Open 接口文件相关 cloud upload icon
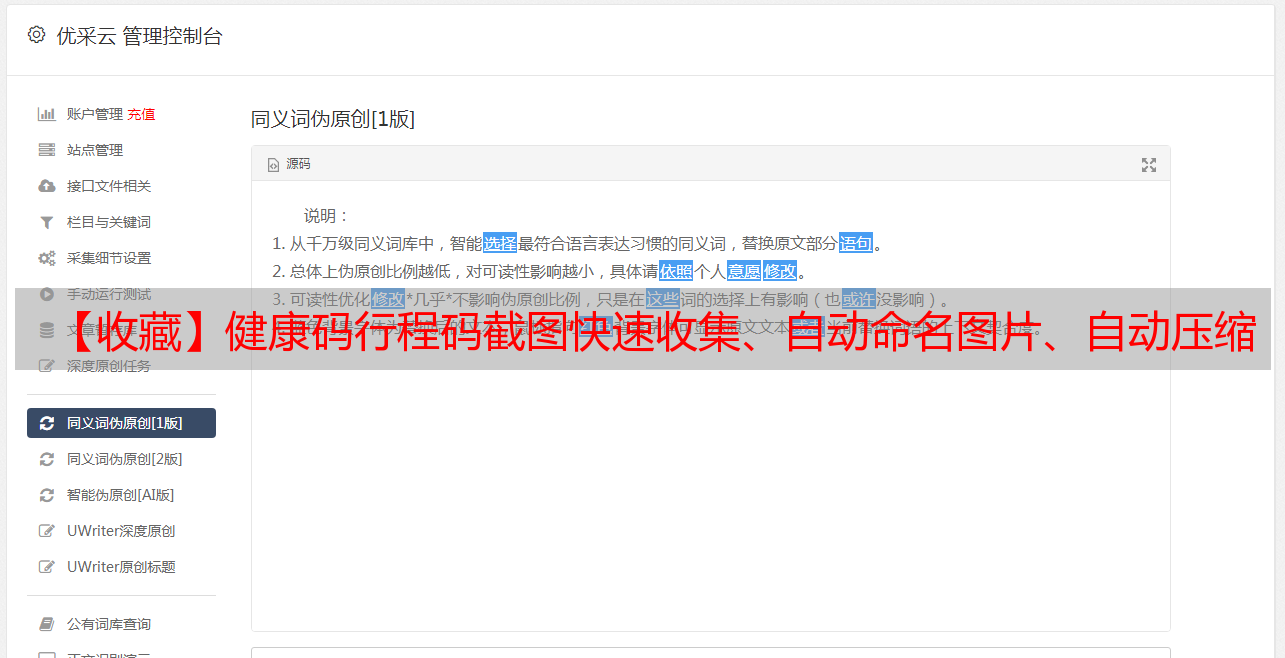 (46, 186)
